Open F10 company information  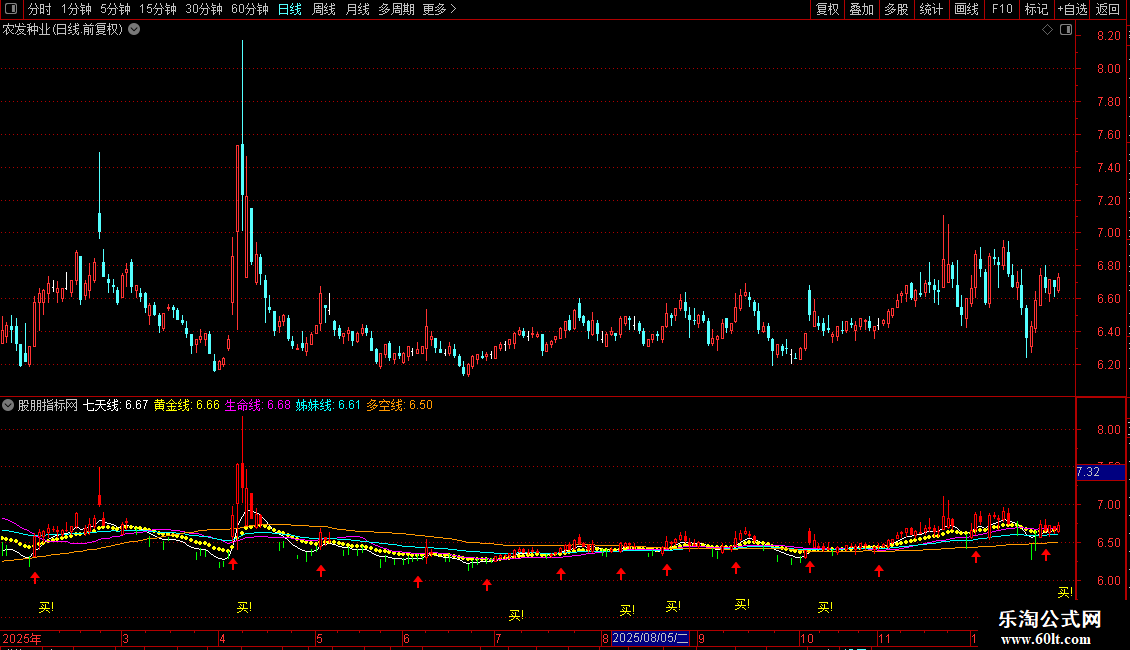(x=1002, y=9)
